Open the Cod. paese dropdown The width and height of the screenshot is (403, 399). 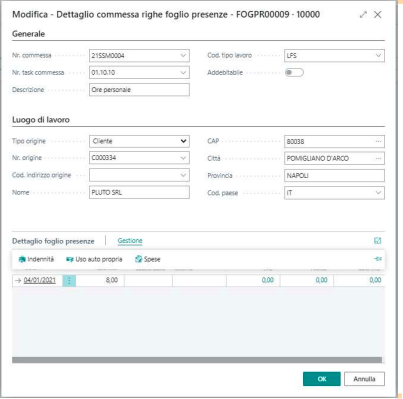pyautogui.click(x=378, y=193)
